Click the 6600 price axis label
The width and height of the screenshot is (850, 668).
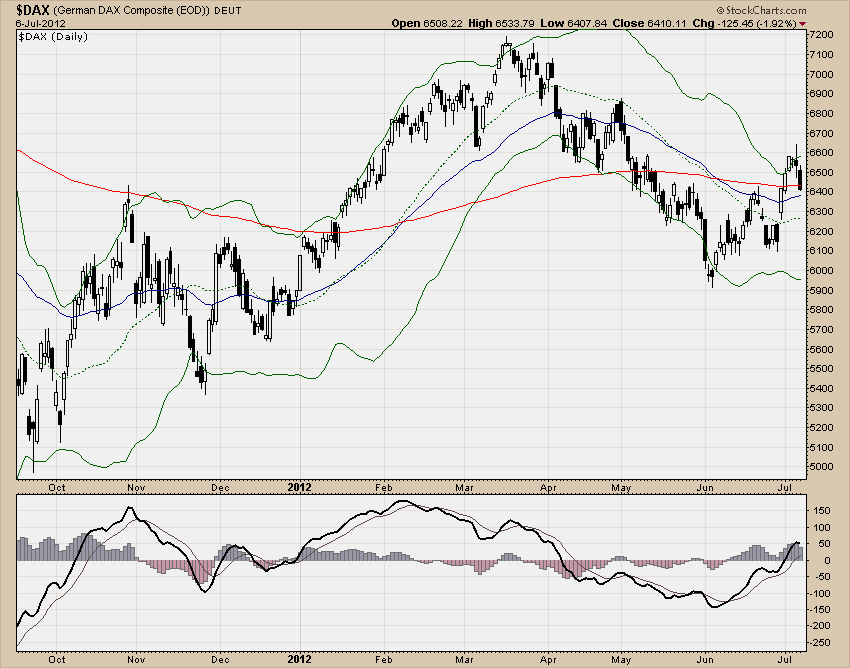click(x=821, y=153)
